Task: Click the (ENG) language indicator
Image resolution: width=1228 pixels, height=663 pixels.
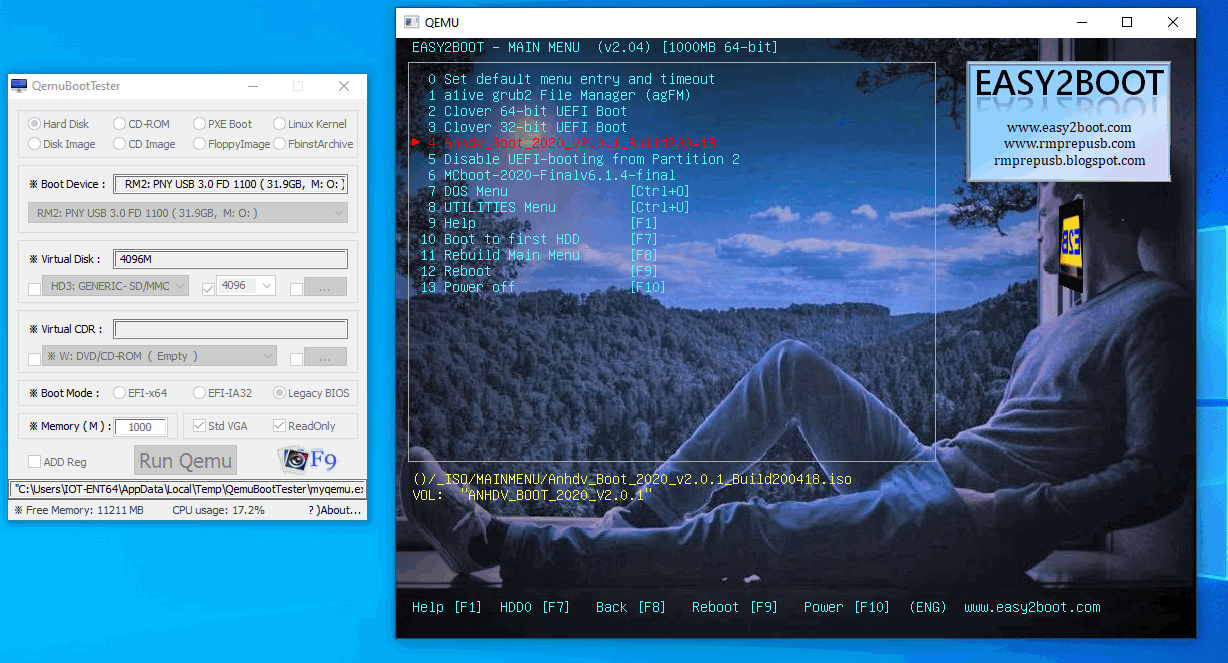Action: [928, 607]
